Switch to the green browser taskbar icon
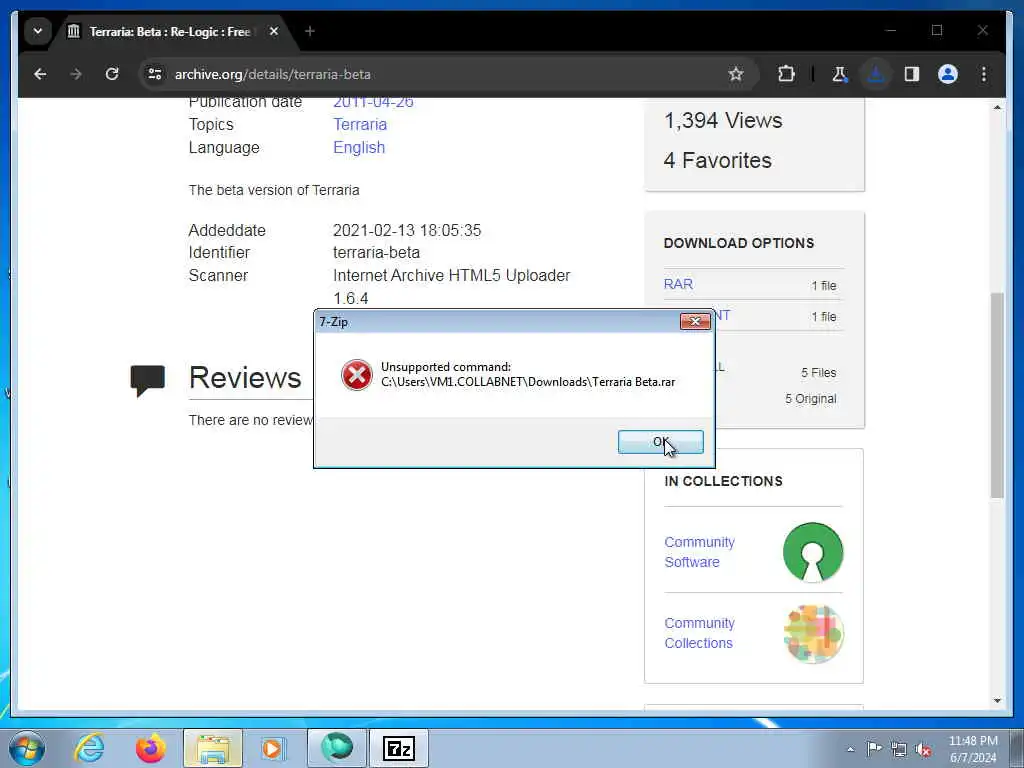The image size is (1024, 768). point(337,748)
